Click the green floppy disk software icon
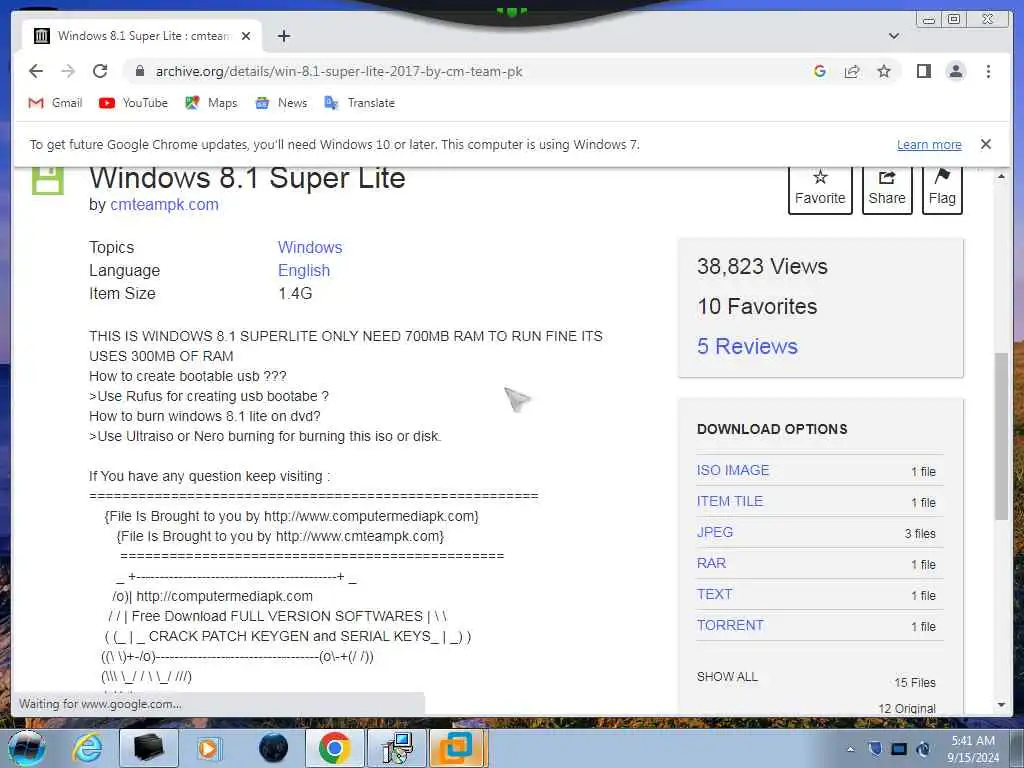Screen dimensions: 1024x768 click(x=48, y=180)
